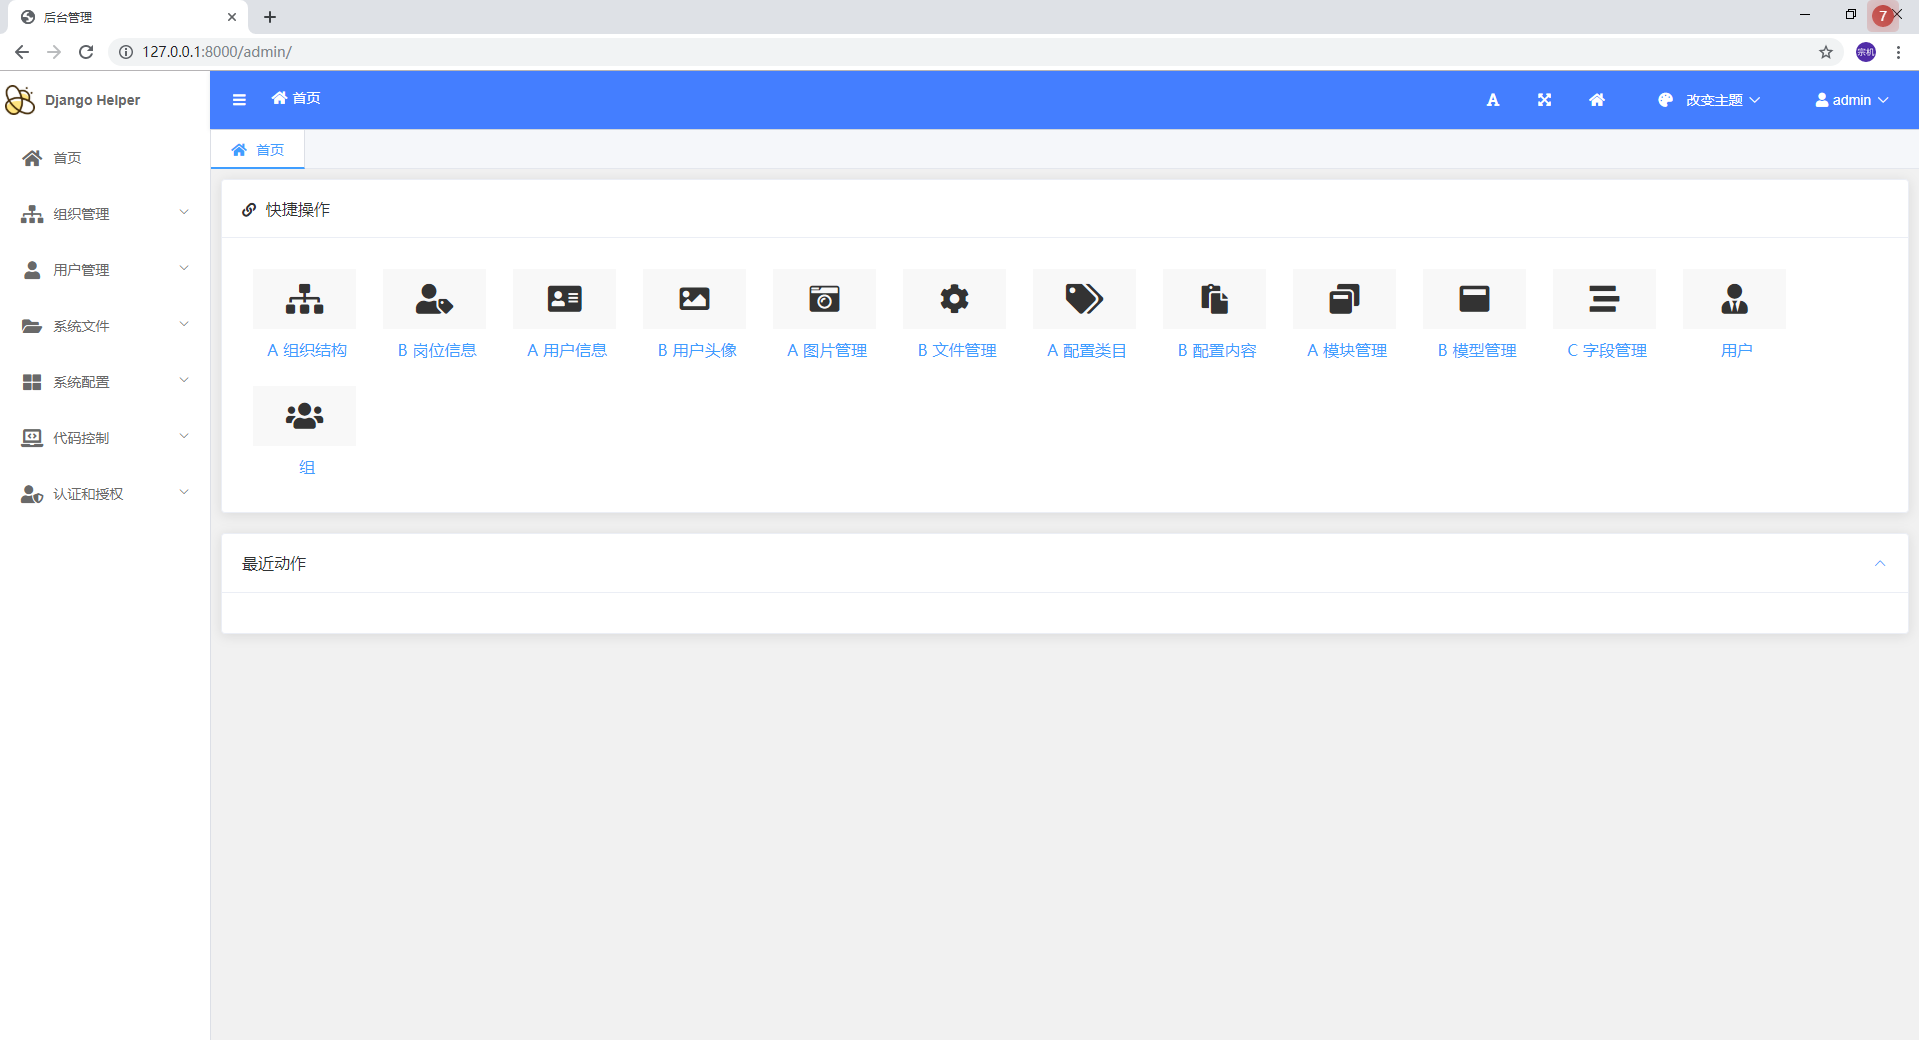1919x1040 pixels.
Task: Open the A 组织结构 quick action icon
Action: (304, 299)
